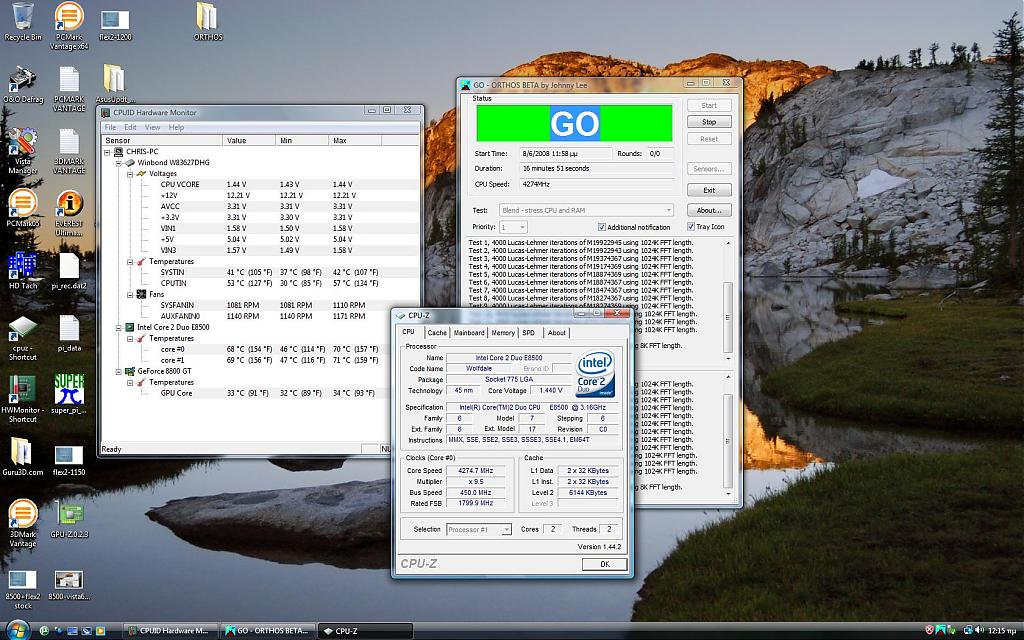This screenshot has height=640, width=1024.
Task: Open the File menu in Hardware Monitor
Action: (x=110, y=127)
